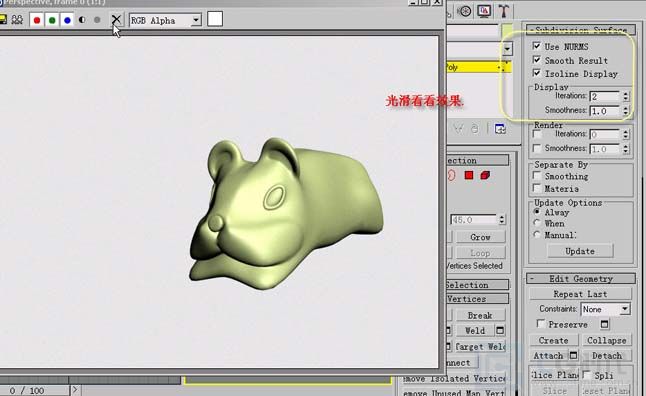Viewport: 646px width, 396px height.
Task: Click the Connect button
Action: (462, 363)
